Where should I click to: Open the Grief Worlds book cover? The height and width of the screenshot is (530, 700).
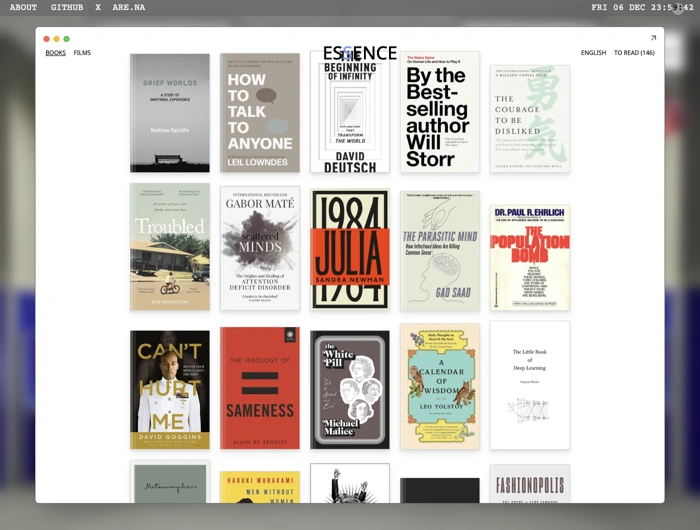(170, 113)
